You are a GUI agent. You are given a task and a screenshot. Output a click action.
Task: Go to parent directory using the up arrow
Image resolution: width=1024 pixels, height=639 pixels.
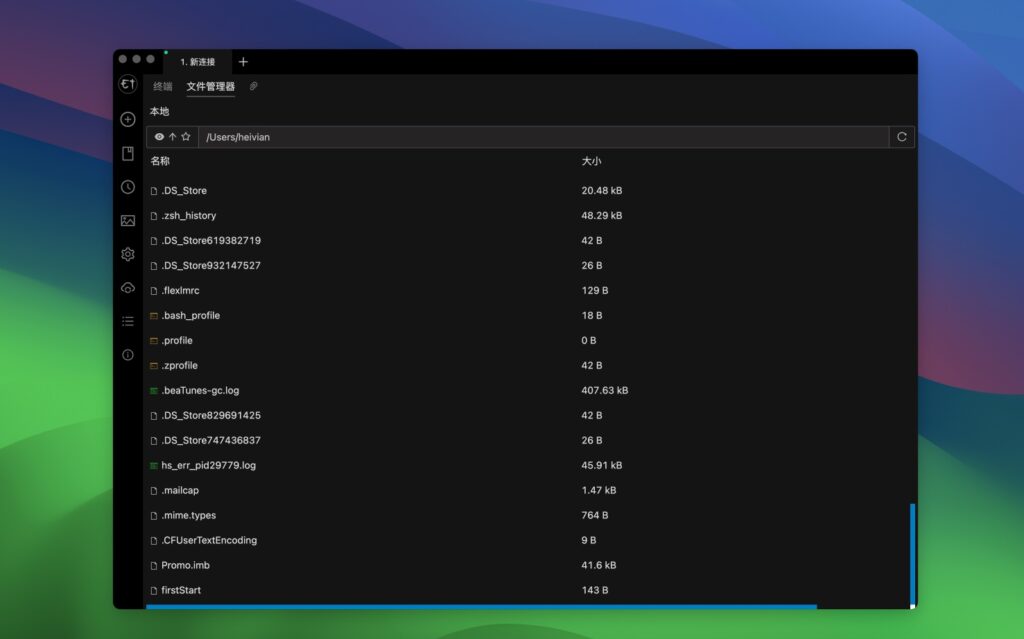(172, 137)
